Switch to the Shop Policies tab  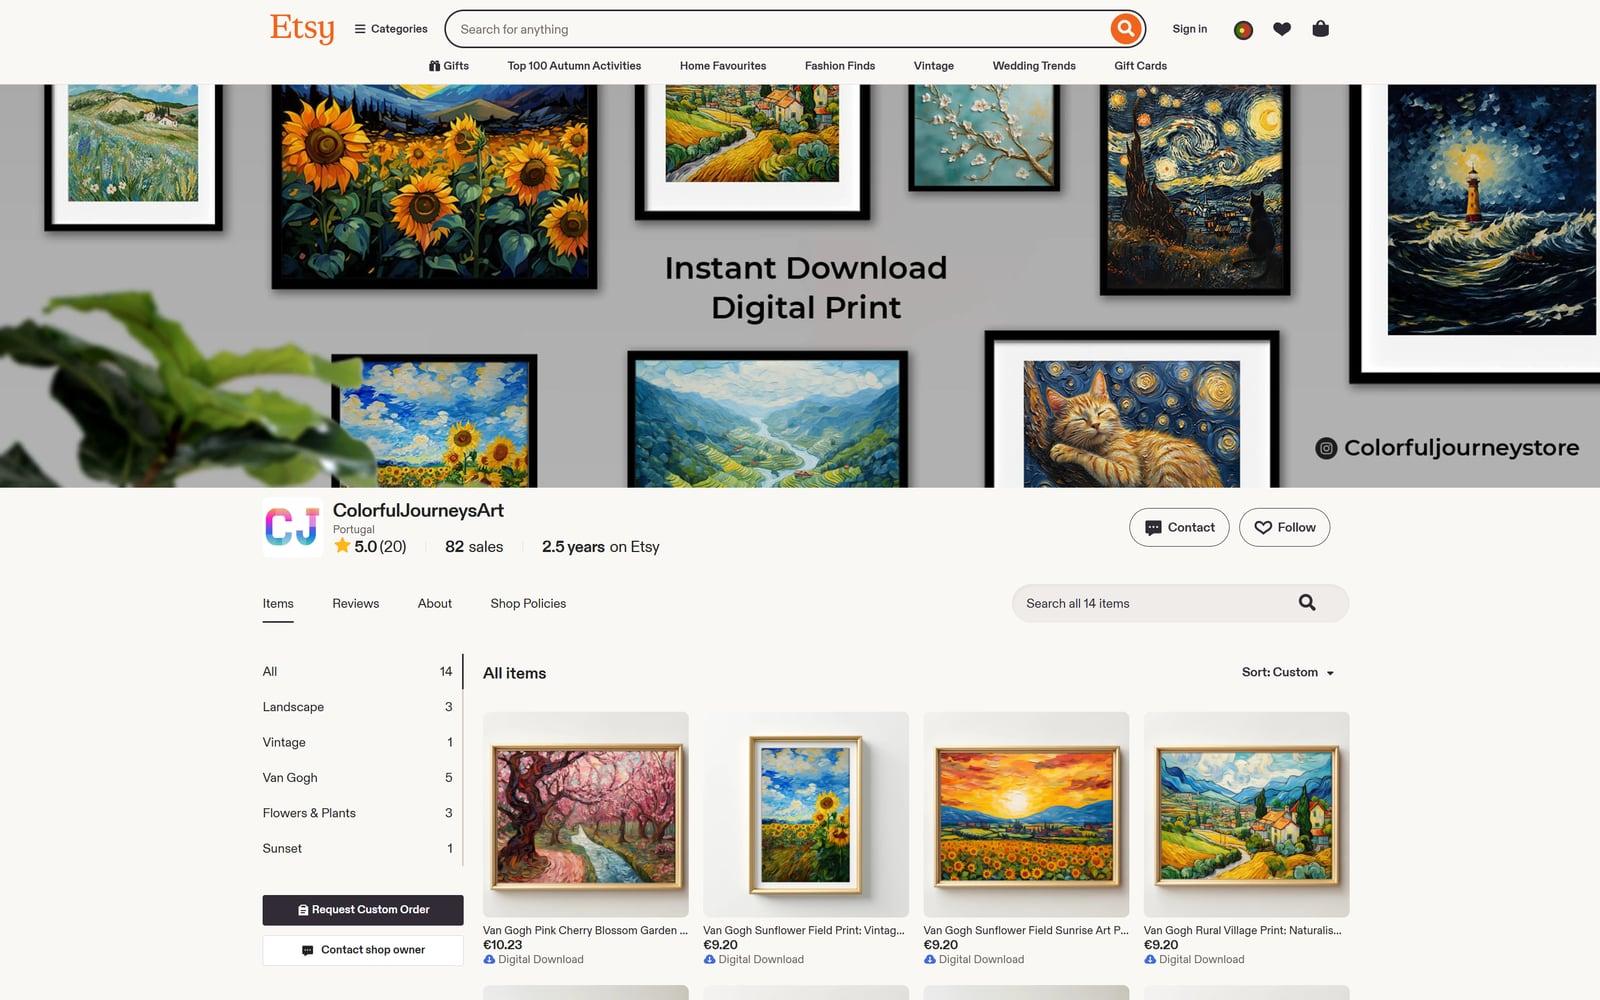(x=528, y=604)
